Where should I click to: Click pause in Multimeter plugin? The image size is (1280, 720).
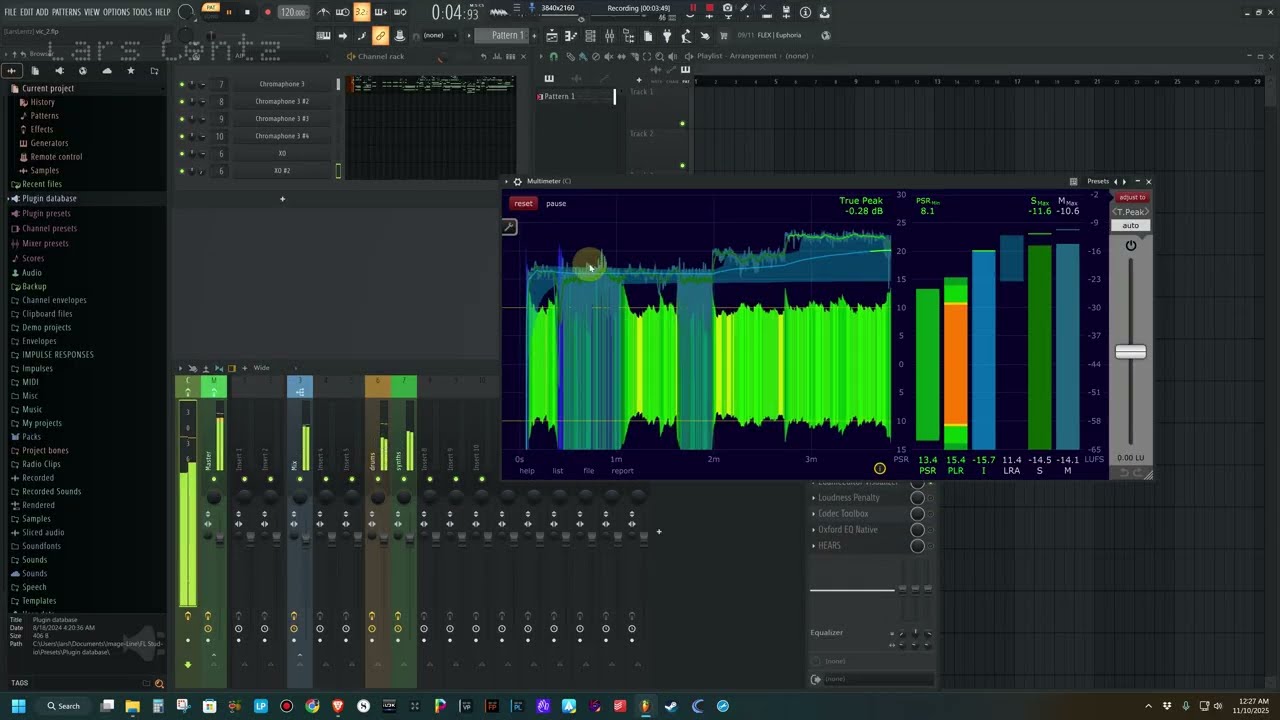pyautogui.click(x=556, y=203)
